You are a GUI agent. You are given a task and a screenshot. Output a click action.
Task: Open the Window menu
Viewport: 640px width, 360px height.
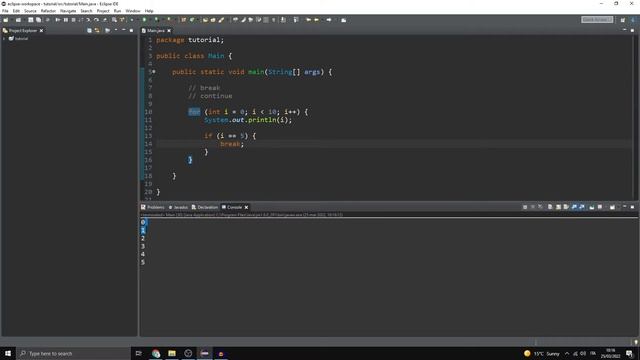tap(133, 11)
